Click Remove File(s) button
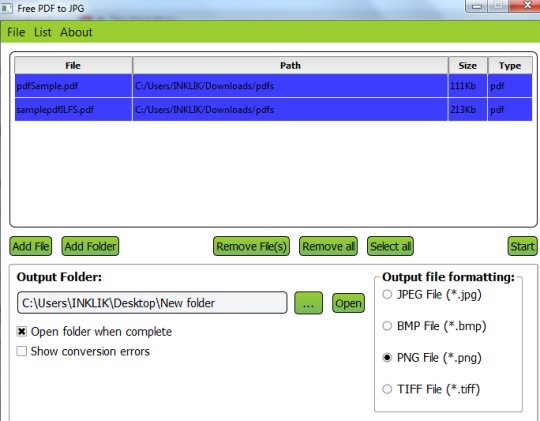The image size is (540, 421). pyautogui.click(x=251, y=246)
